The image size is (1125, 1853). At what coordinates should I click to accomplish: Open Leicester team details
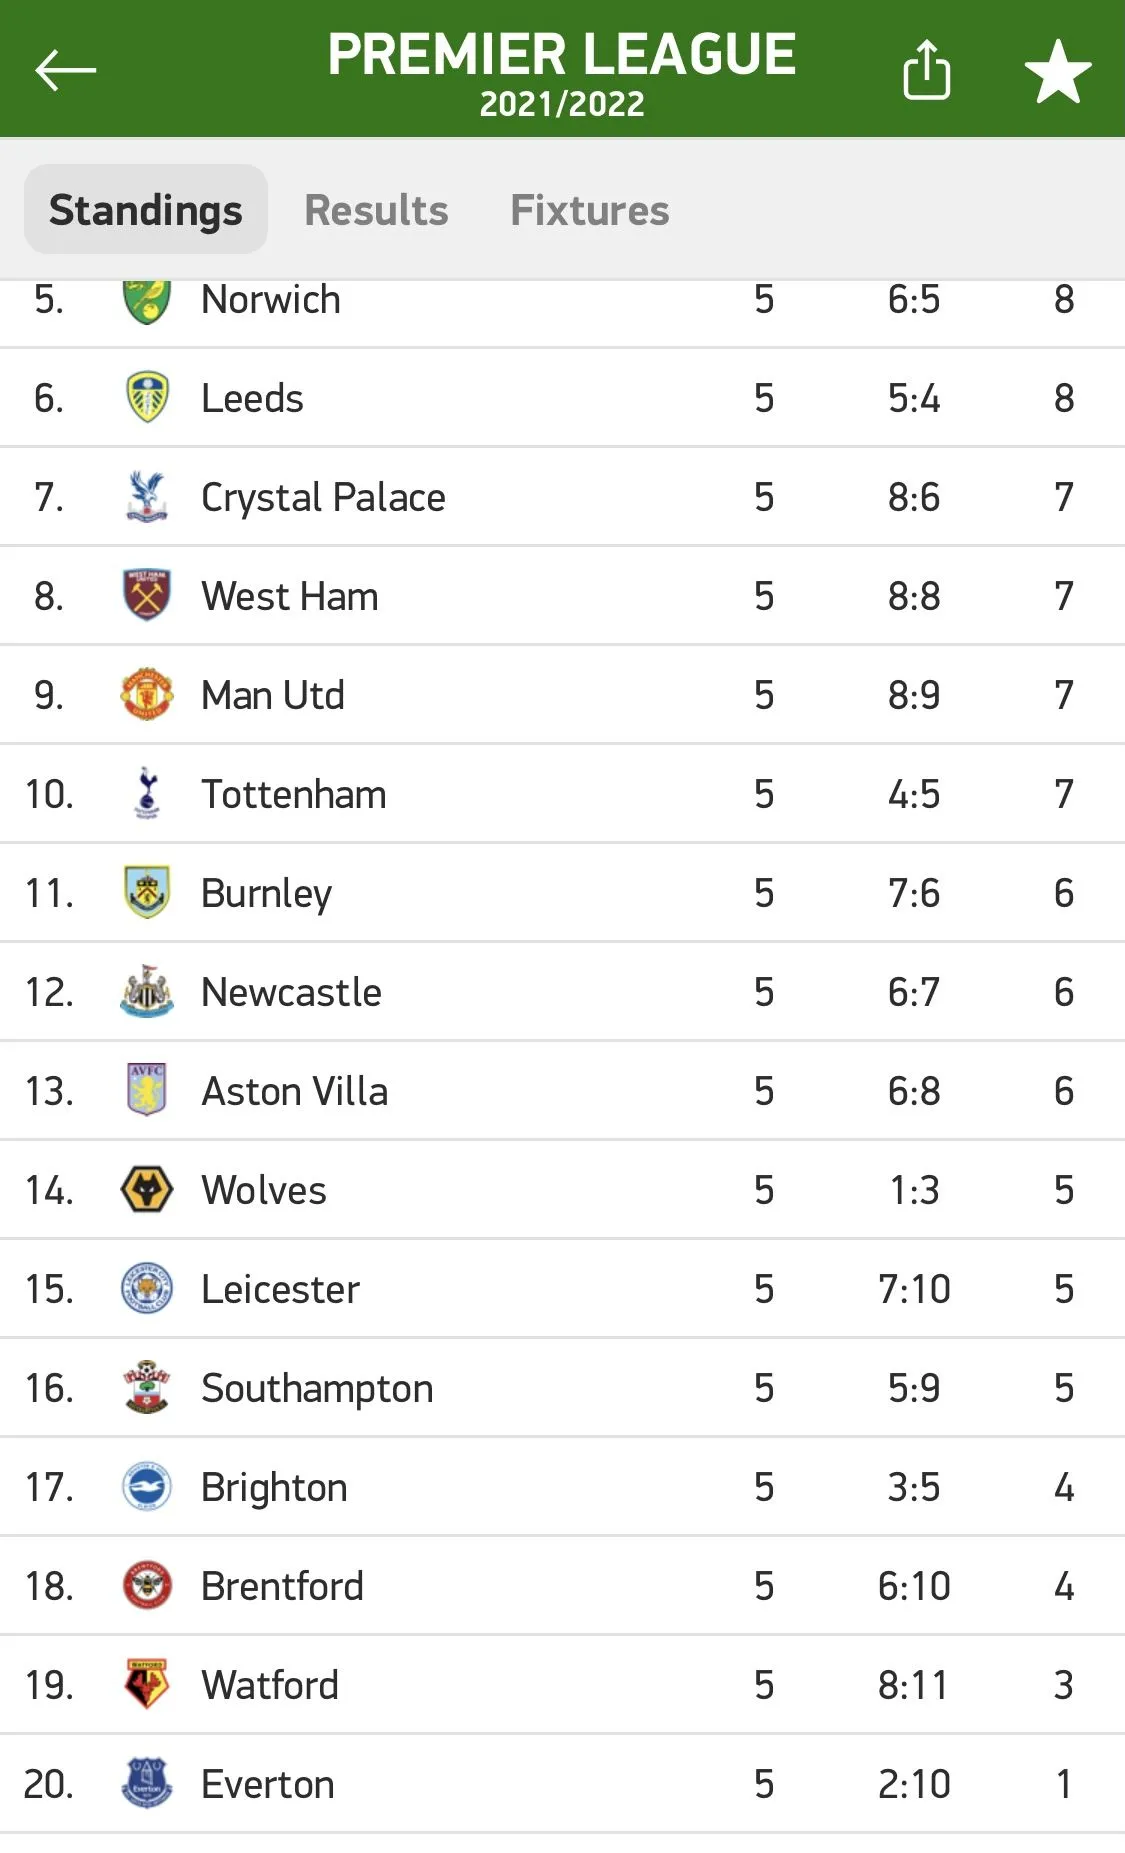coord(280,1288)
